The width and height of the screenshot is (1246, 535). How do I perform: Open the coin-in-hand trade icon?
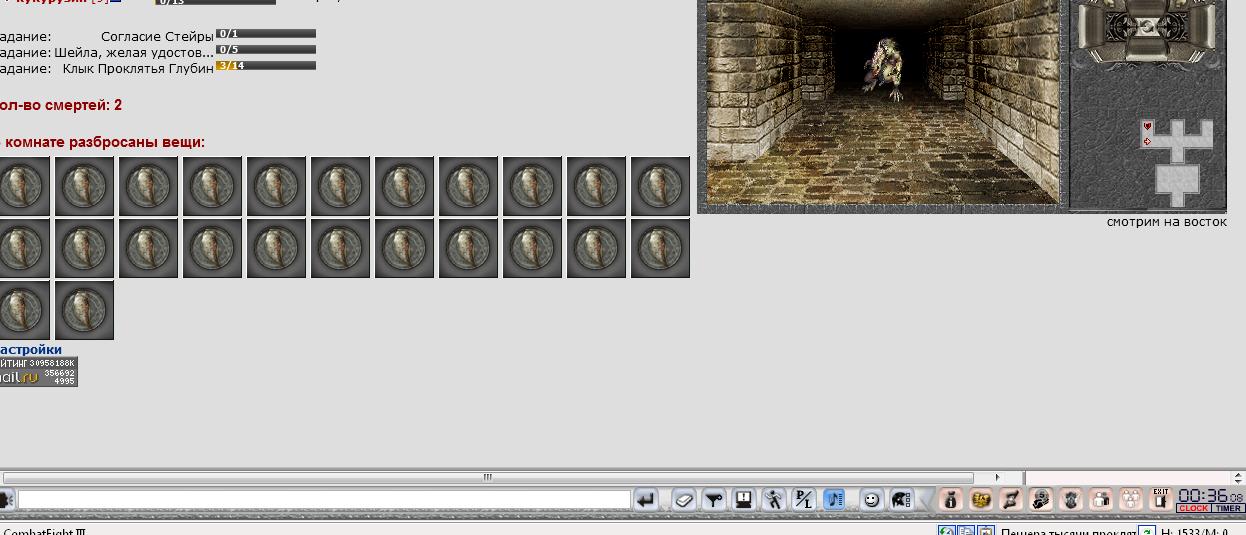point(1041,499)
